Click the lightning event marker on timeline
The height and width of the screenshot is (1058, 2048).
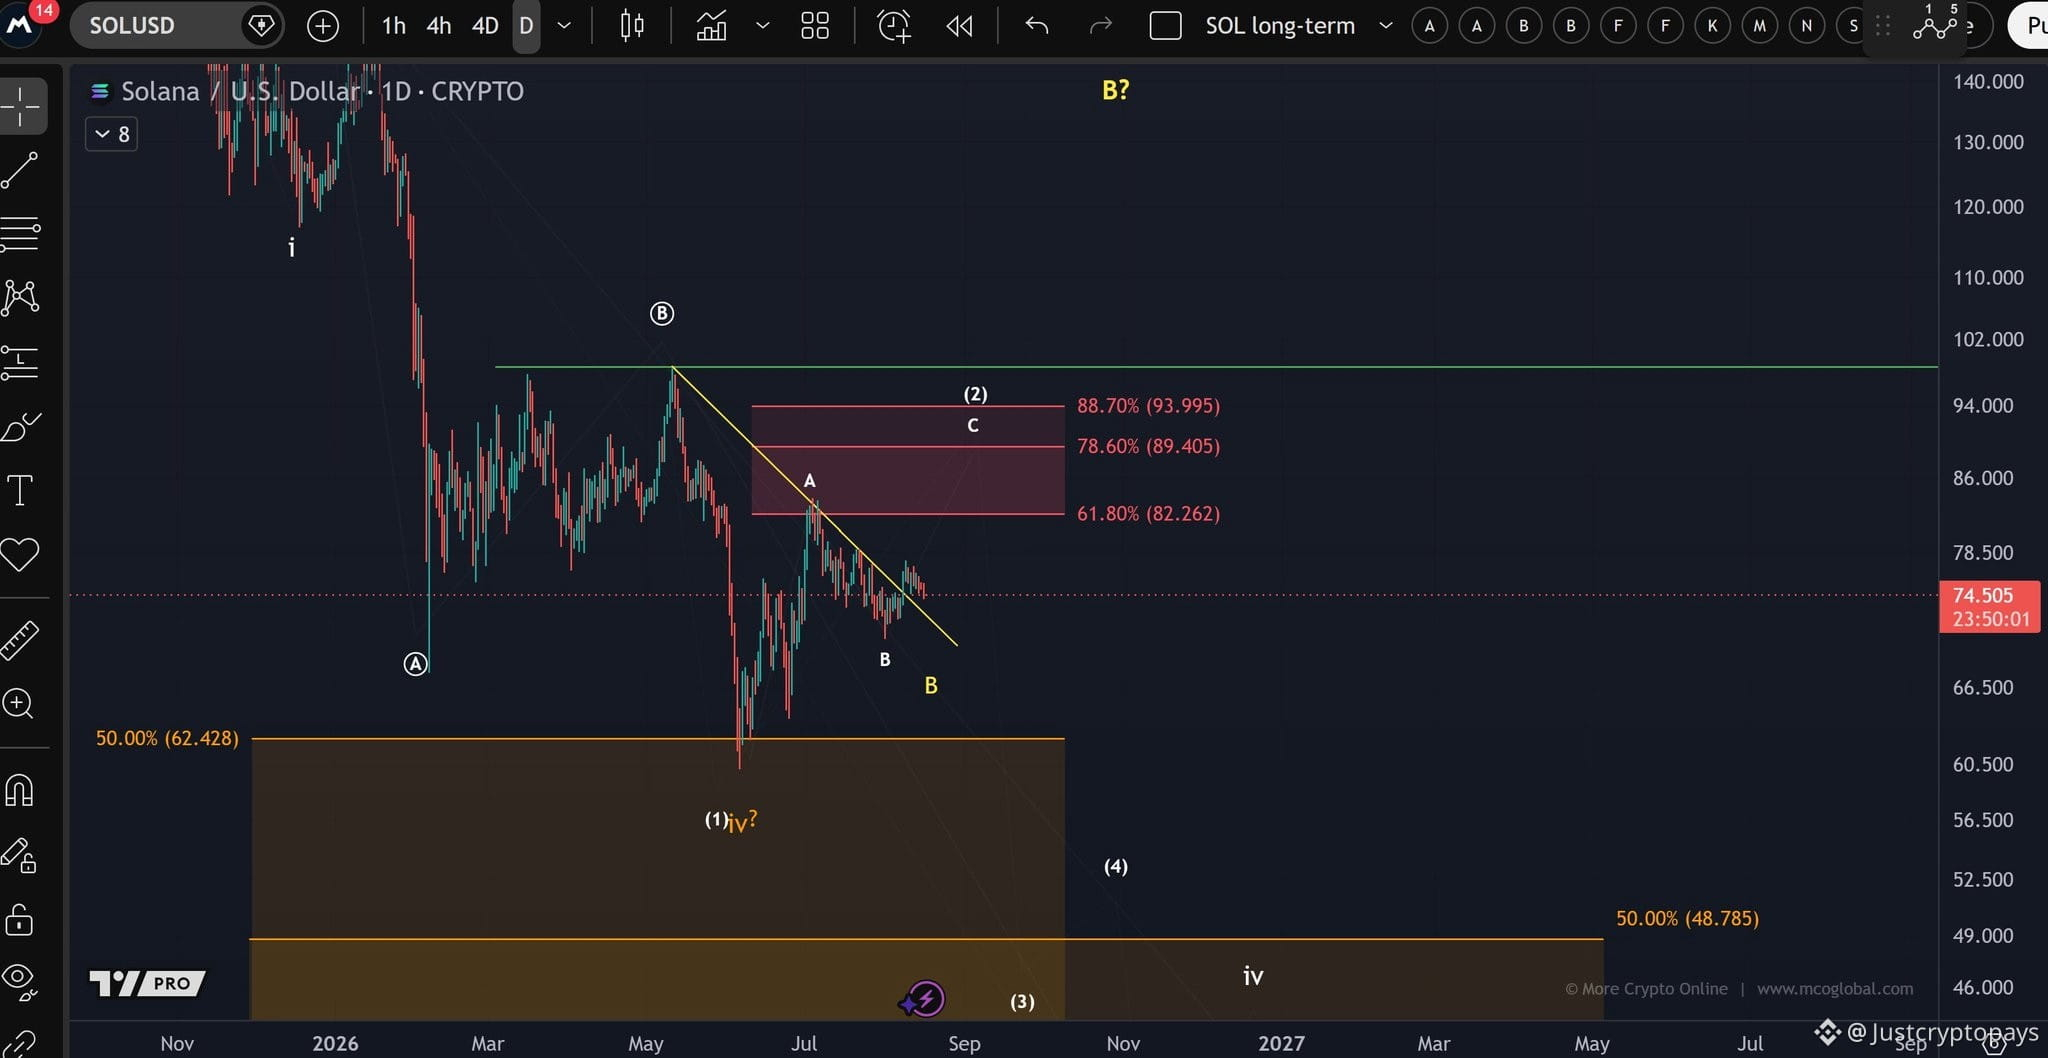tap(926, 998)
